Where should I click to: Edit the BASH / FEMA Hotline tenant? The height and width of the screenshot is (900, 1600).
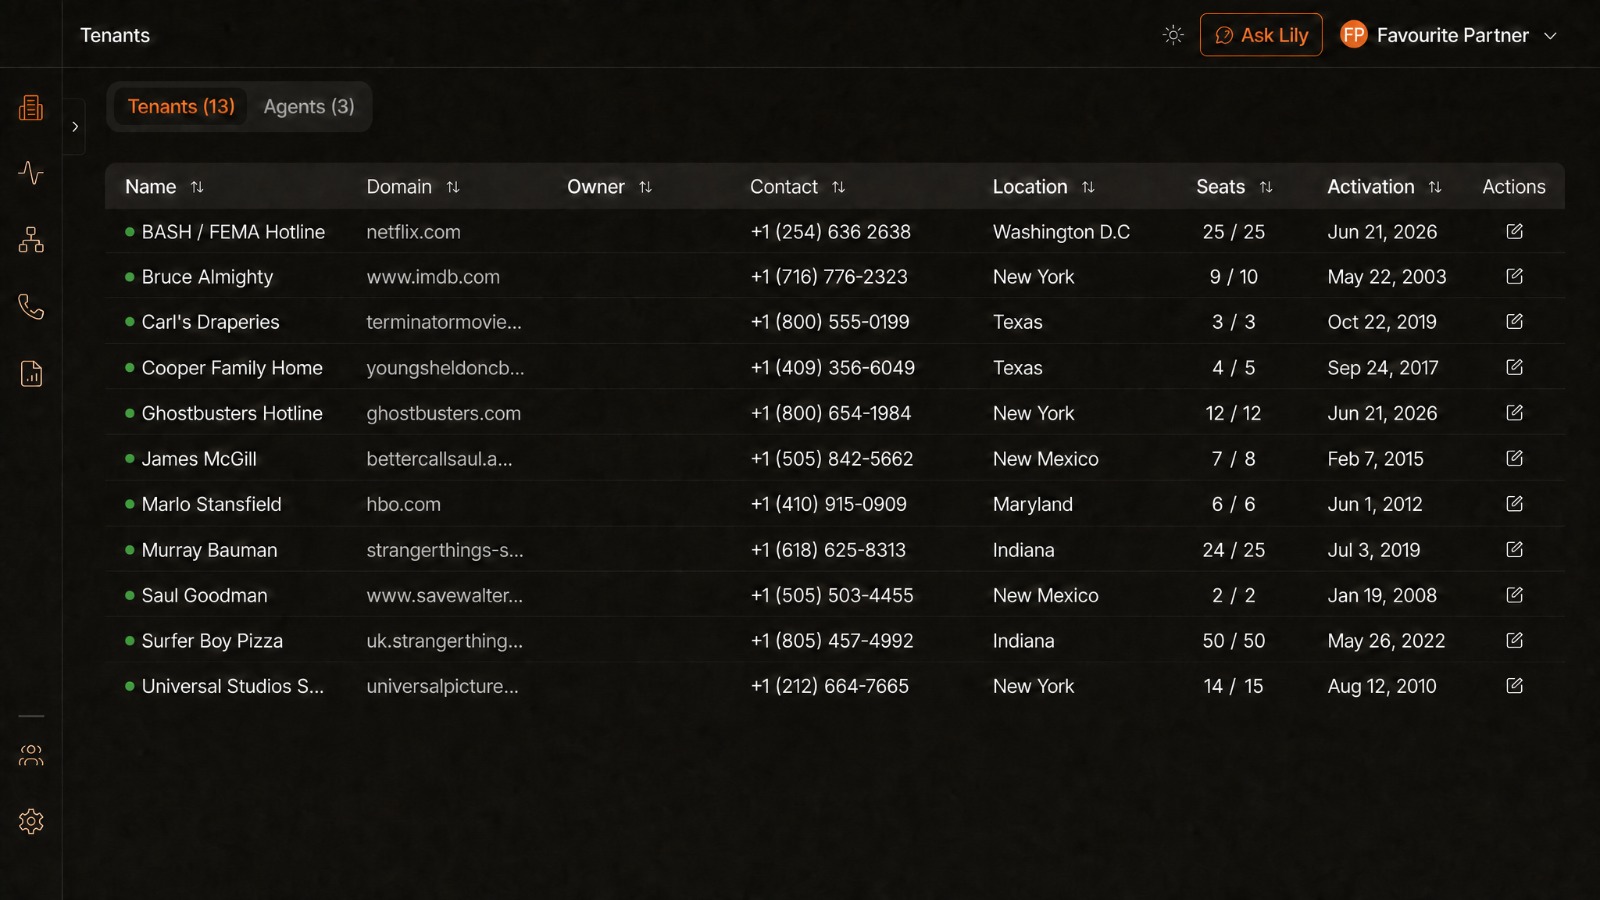tap(1514, 231)
